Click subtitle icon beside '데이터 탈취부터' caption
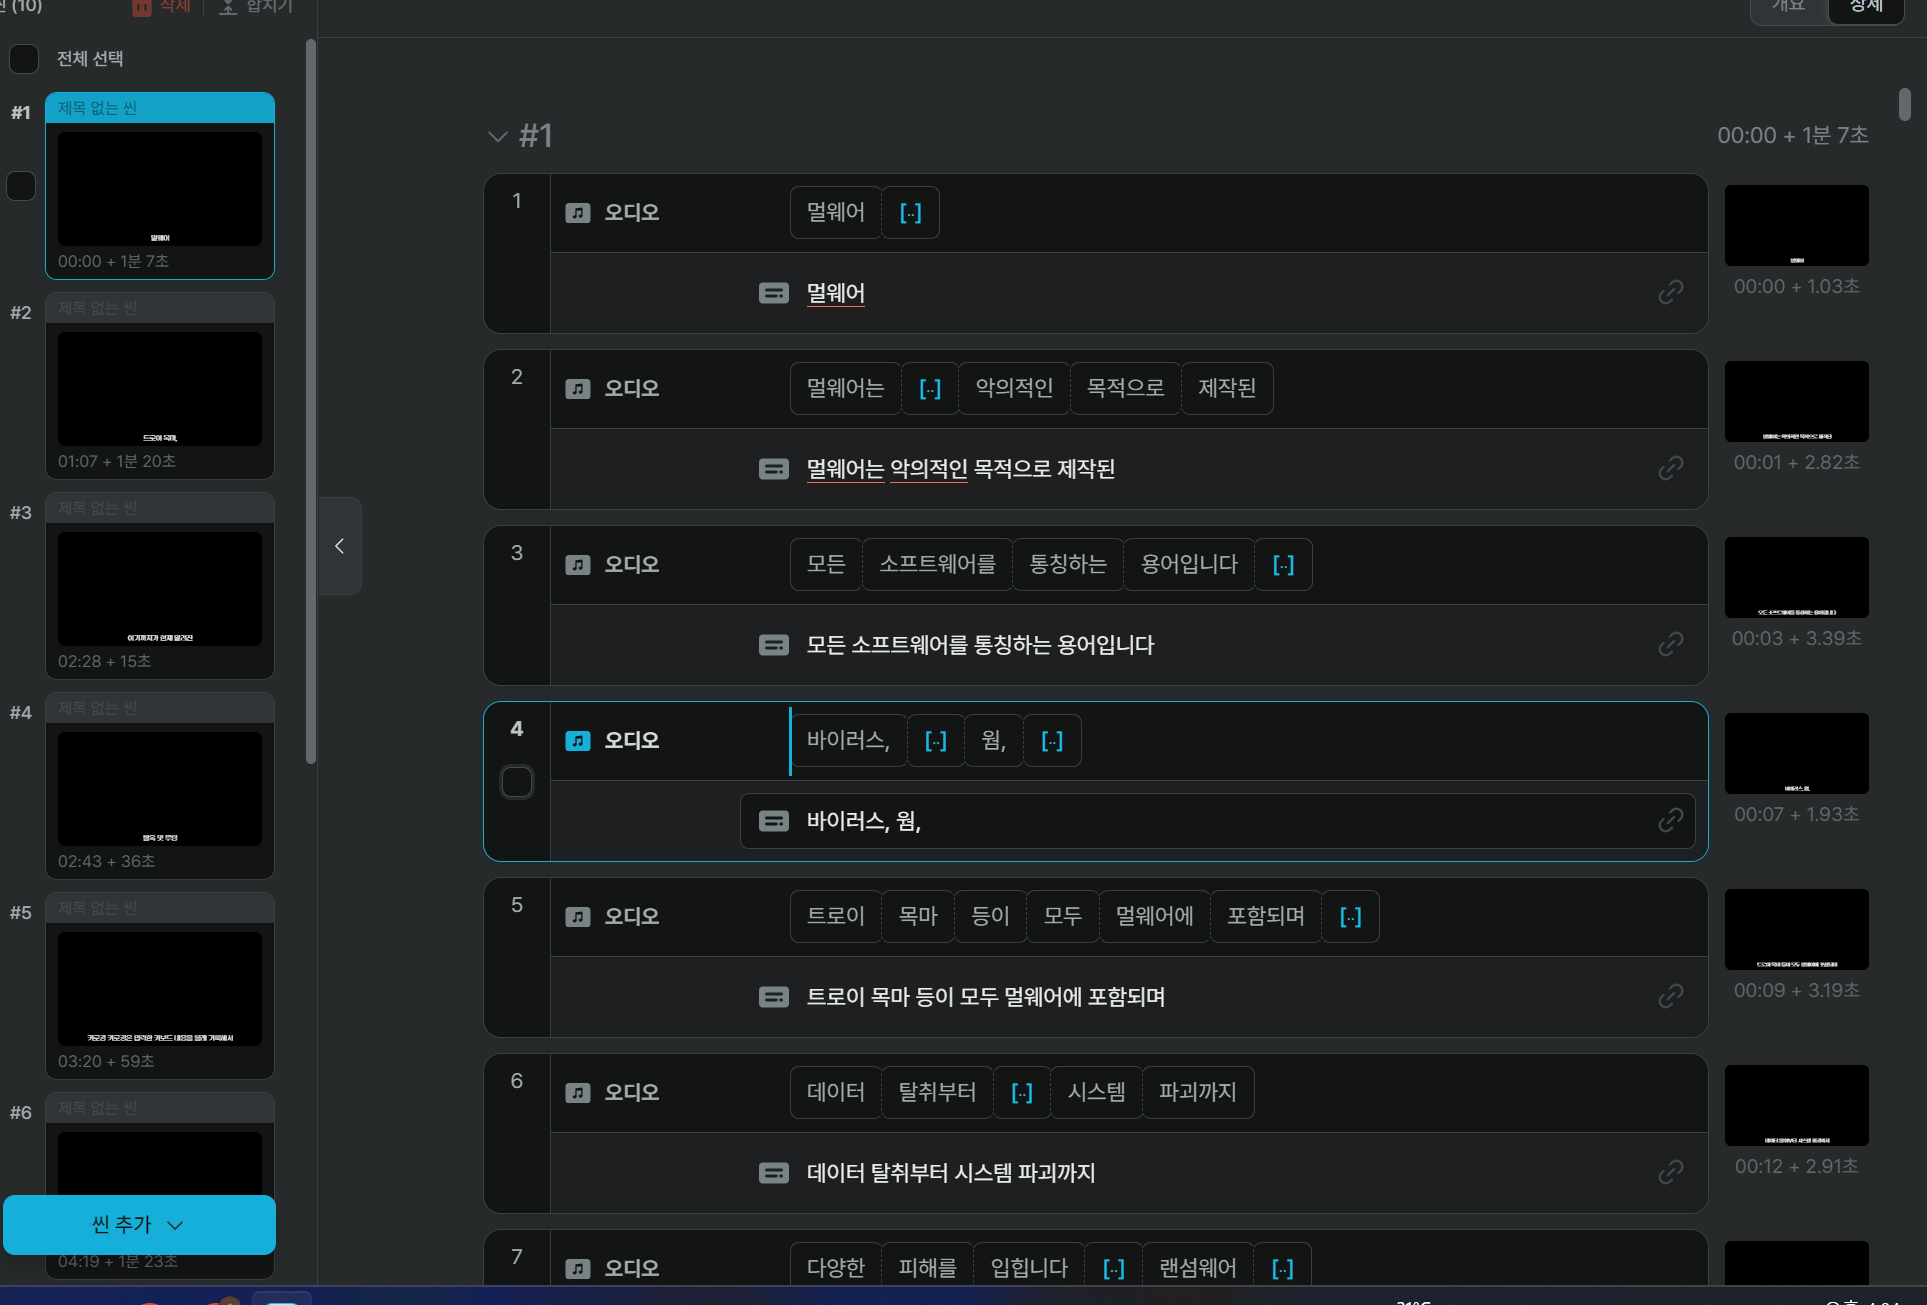The width and height of the screenshot is (1927, 1305). (x=774, y=1173)
